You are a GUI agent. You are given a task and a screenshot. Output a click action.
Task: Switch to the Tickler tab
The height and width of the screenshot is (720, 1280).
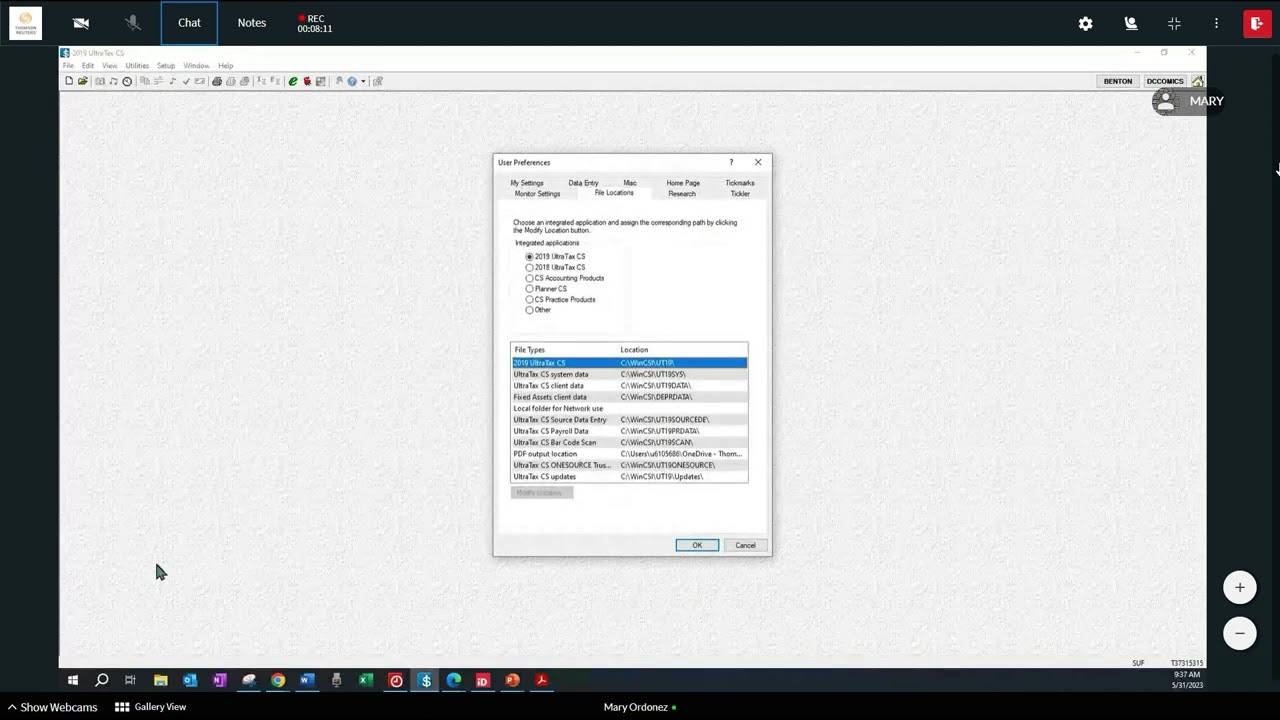[x=740, y=194]
